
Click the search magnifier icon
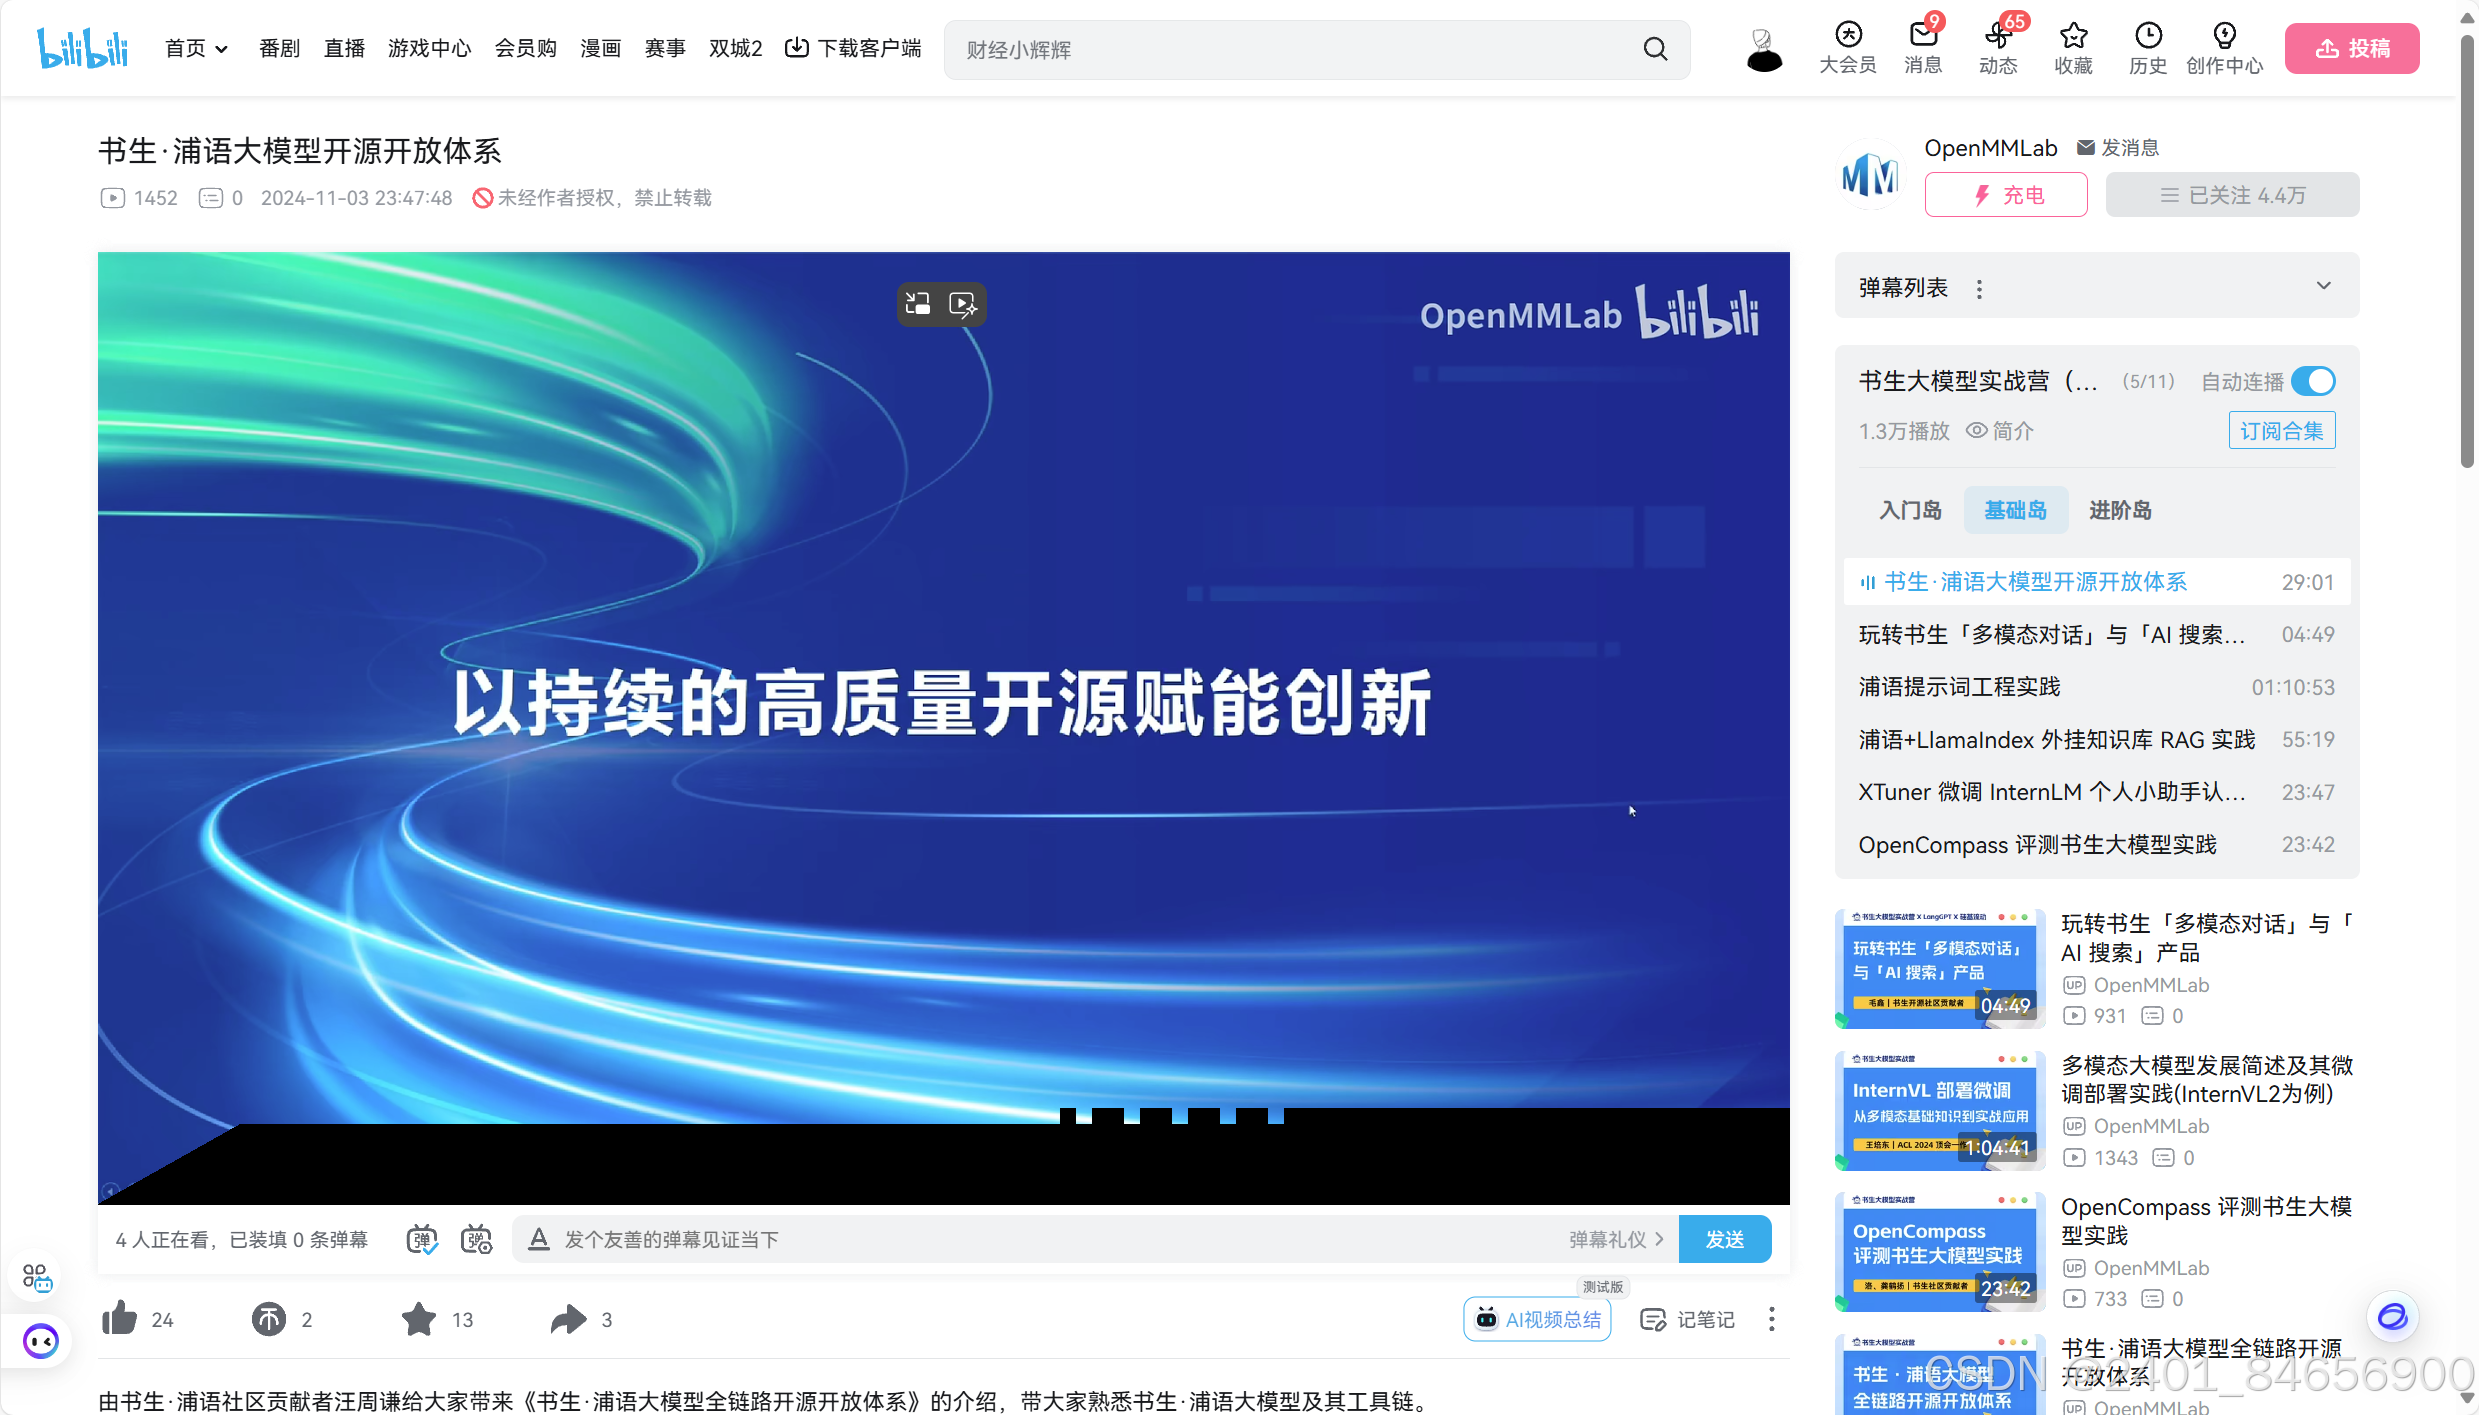pos(1655,49)
